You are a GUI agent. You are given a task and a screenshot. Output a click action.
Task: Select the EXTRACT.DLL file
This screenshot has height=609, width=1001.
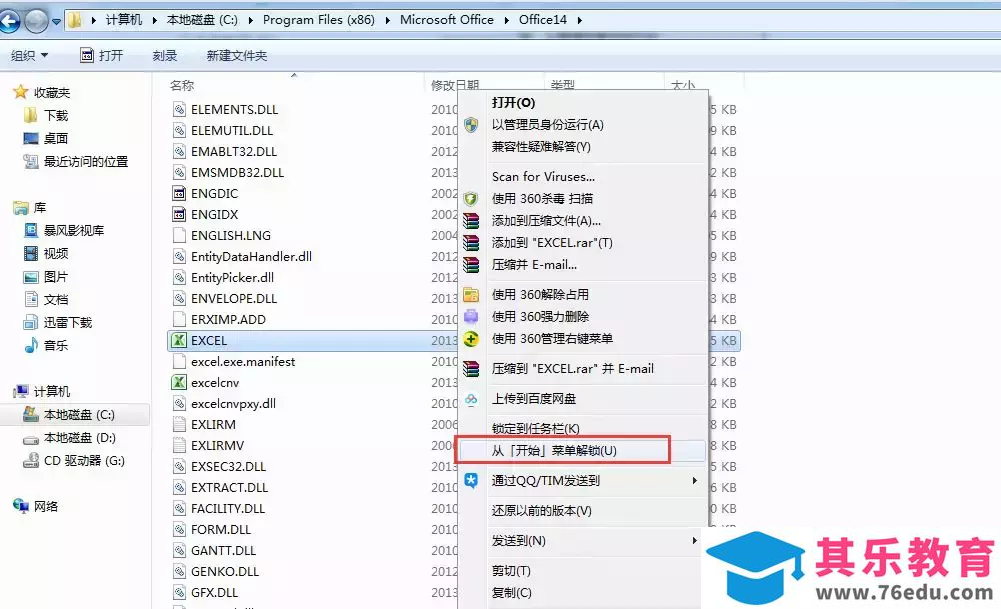229,488
